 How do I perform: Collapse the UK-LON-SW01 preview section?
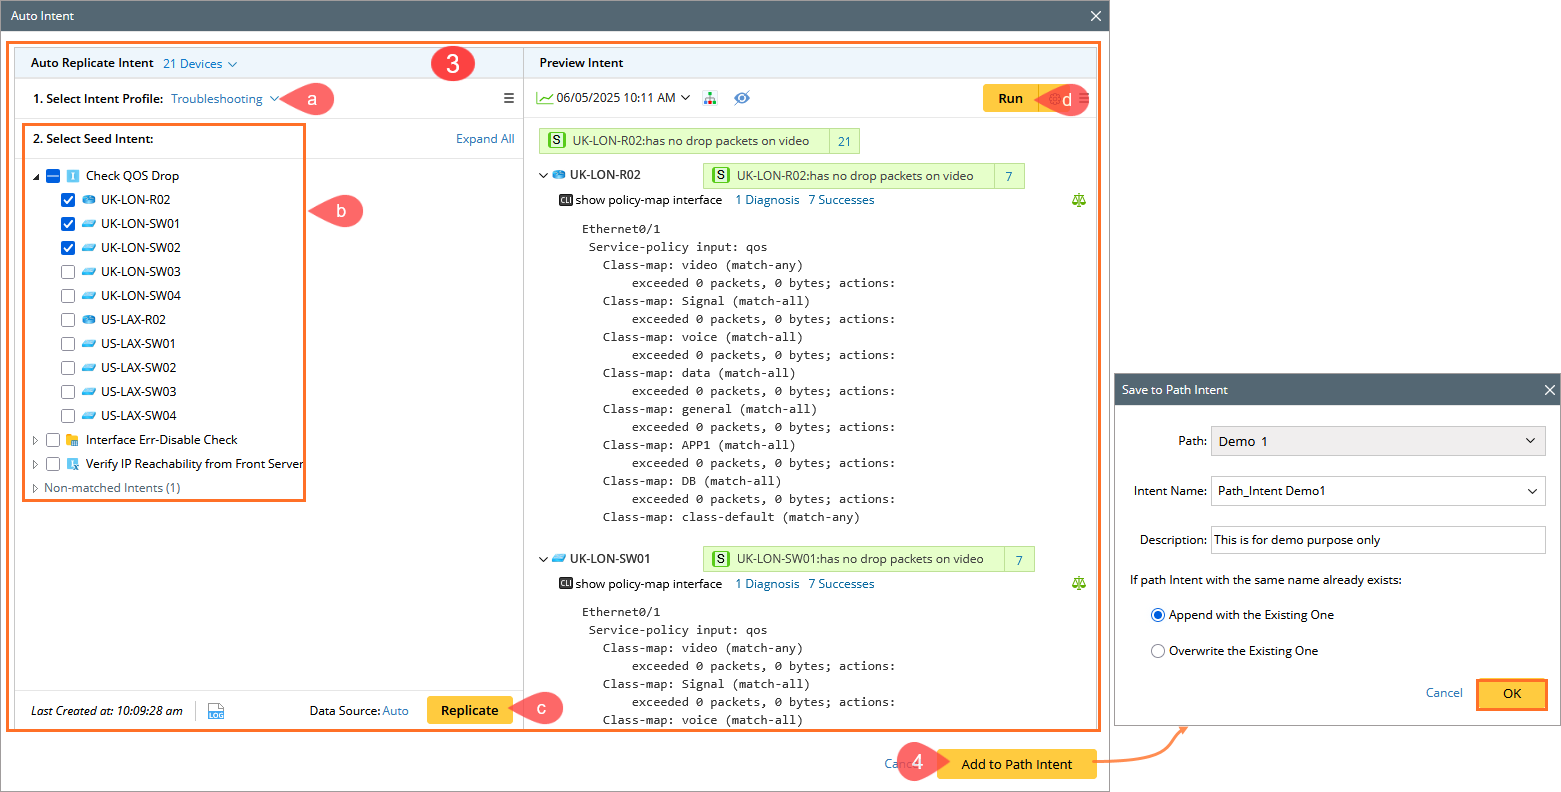(x=544, y=559)
